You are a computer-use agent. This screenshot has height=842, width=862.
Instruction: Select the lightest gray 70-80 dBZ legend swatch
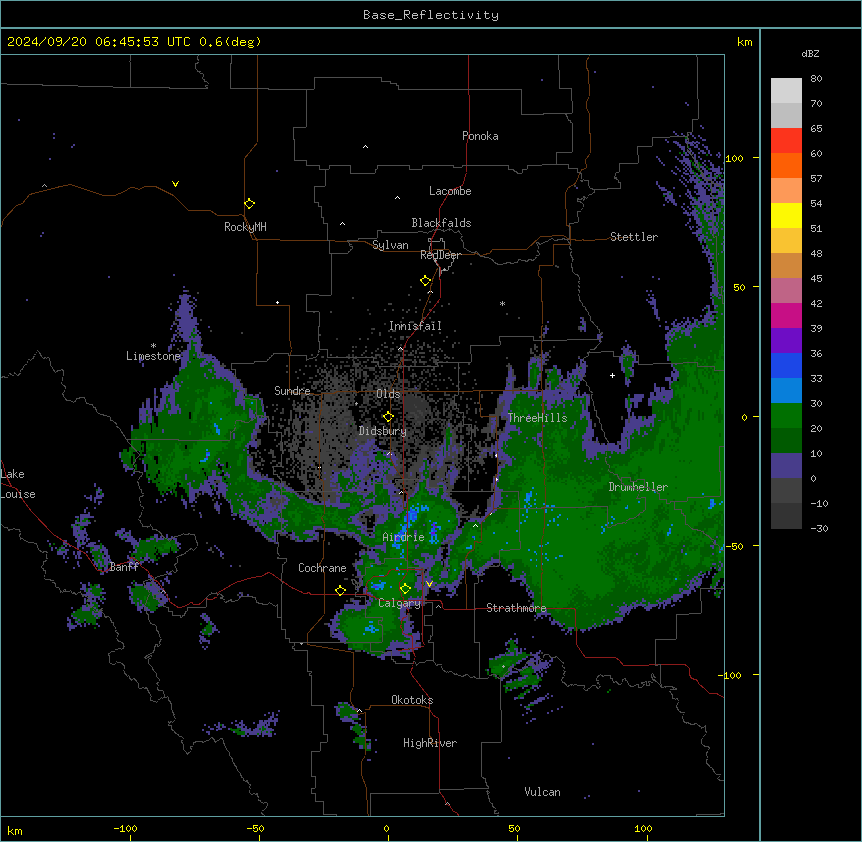(786, 91)
